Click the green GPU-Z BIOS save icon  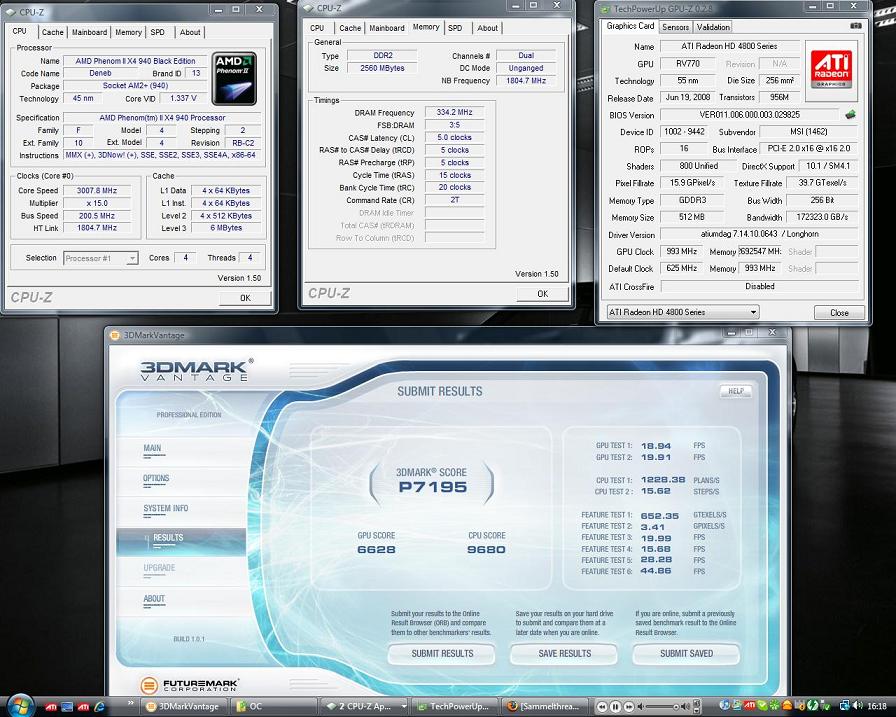tap(850, 115)
